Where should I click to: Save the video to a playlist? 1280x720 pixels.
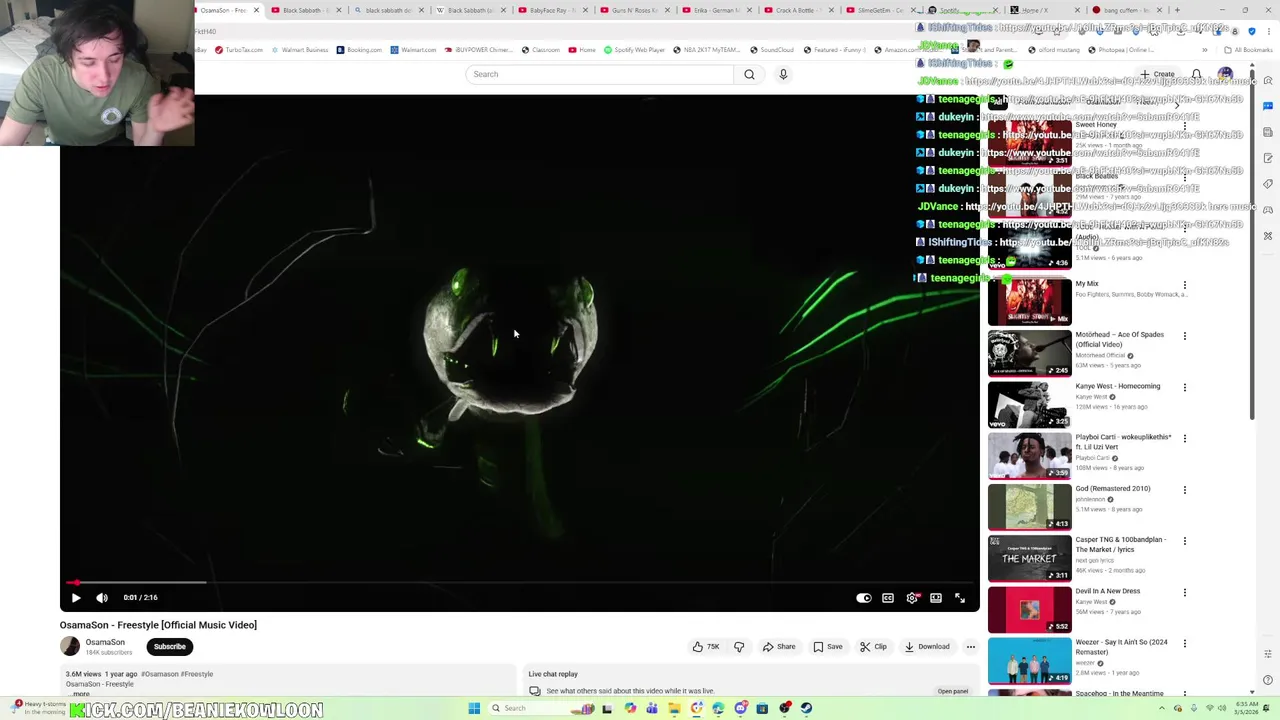click(827, 647)
